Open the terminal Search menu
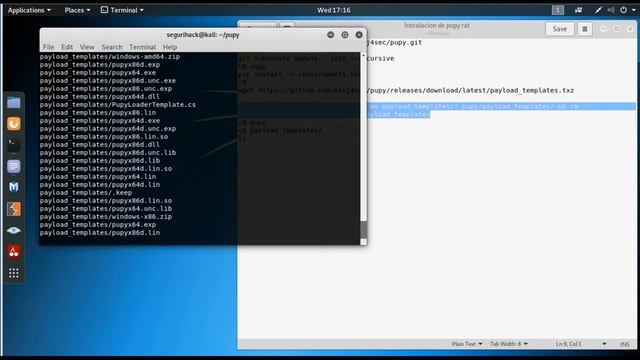The width and height of the screenshot is (640, 360). [112, 47]
